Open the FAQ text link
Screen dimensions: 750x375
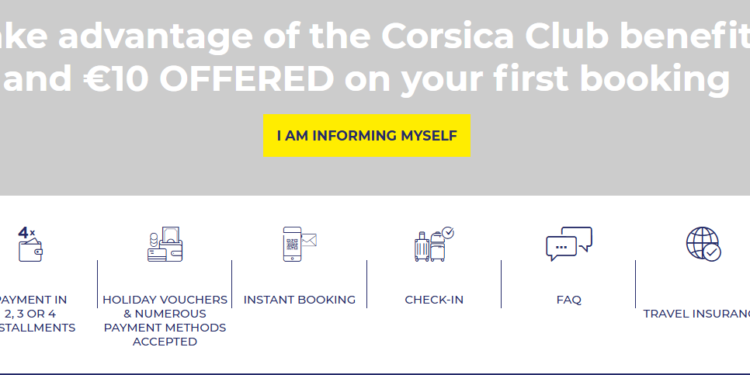(x=569, y=300)
